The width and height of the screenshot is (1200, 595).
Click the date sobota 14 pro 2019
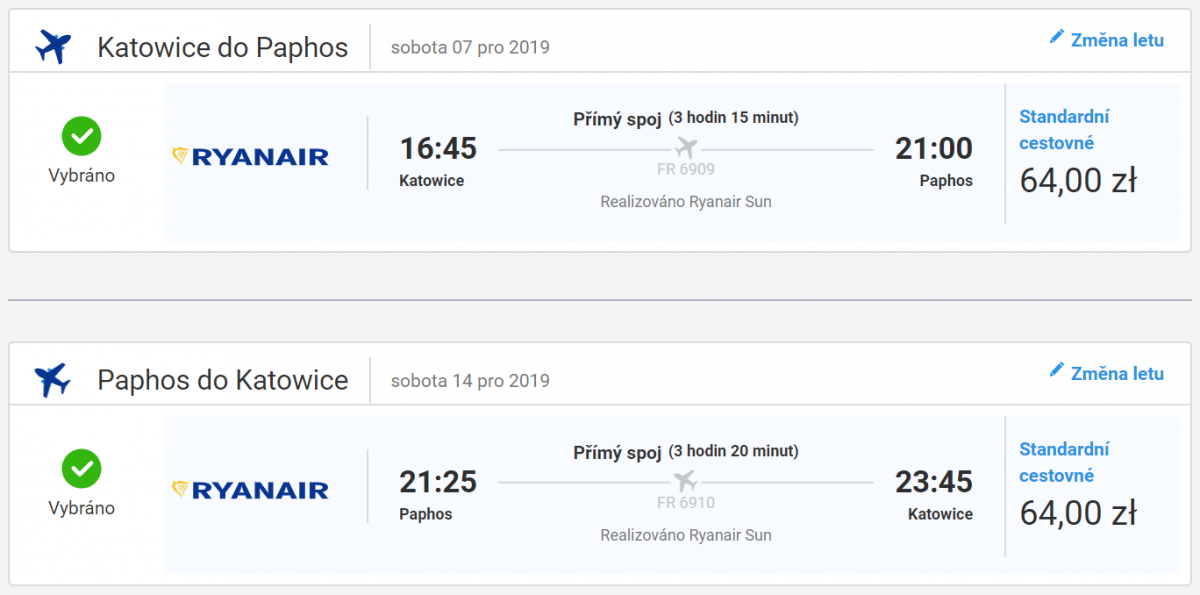pyautogui.click(x=470, y=380)
